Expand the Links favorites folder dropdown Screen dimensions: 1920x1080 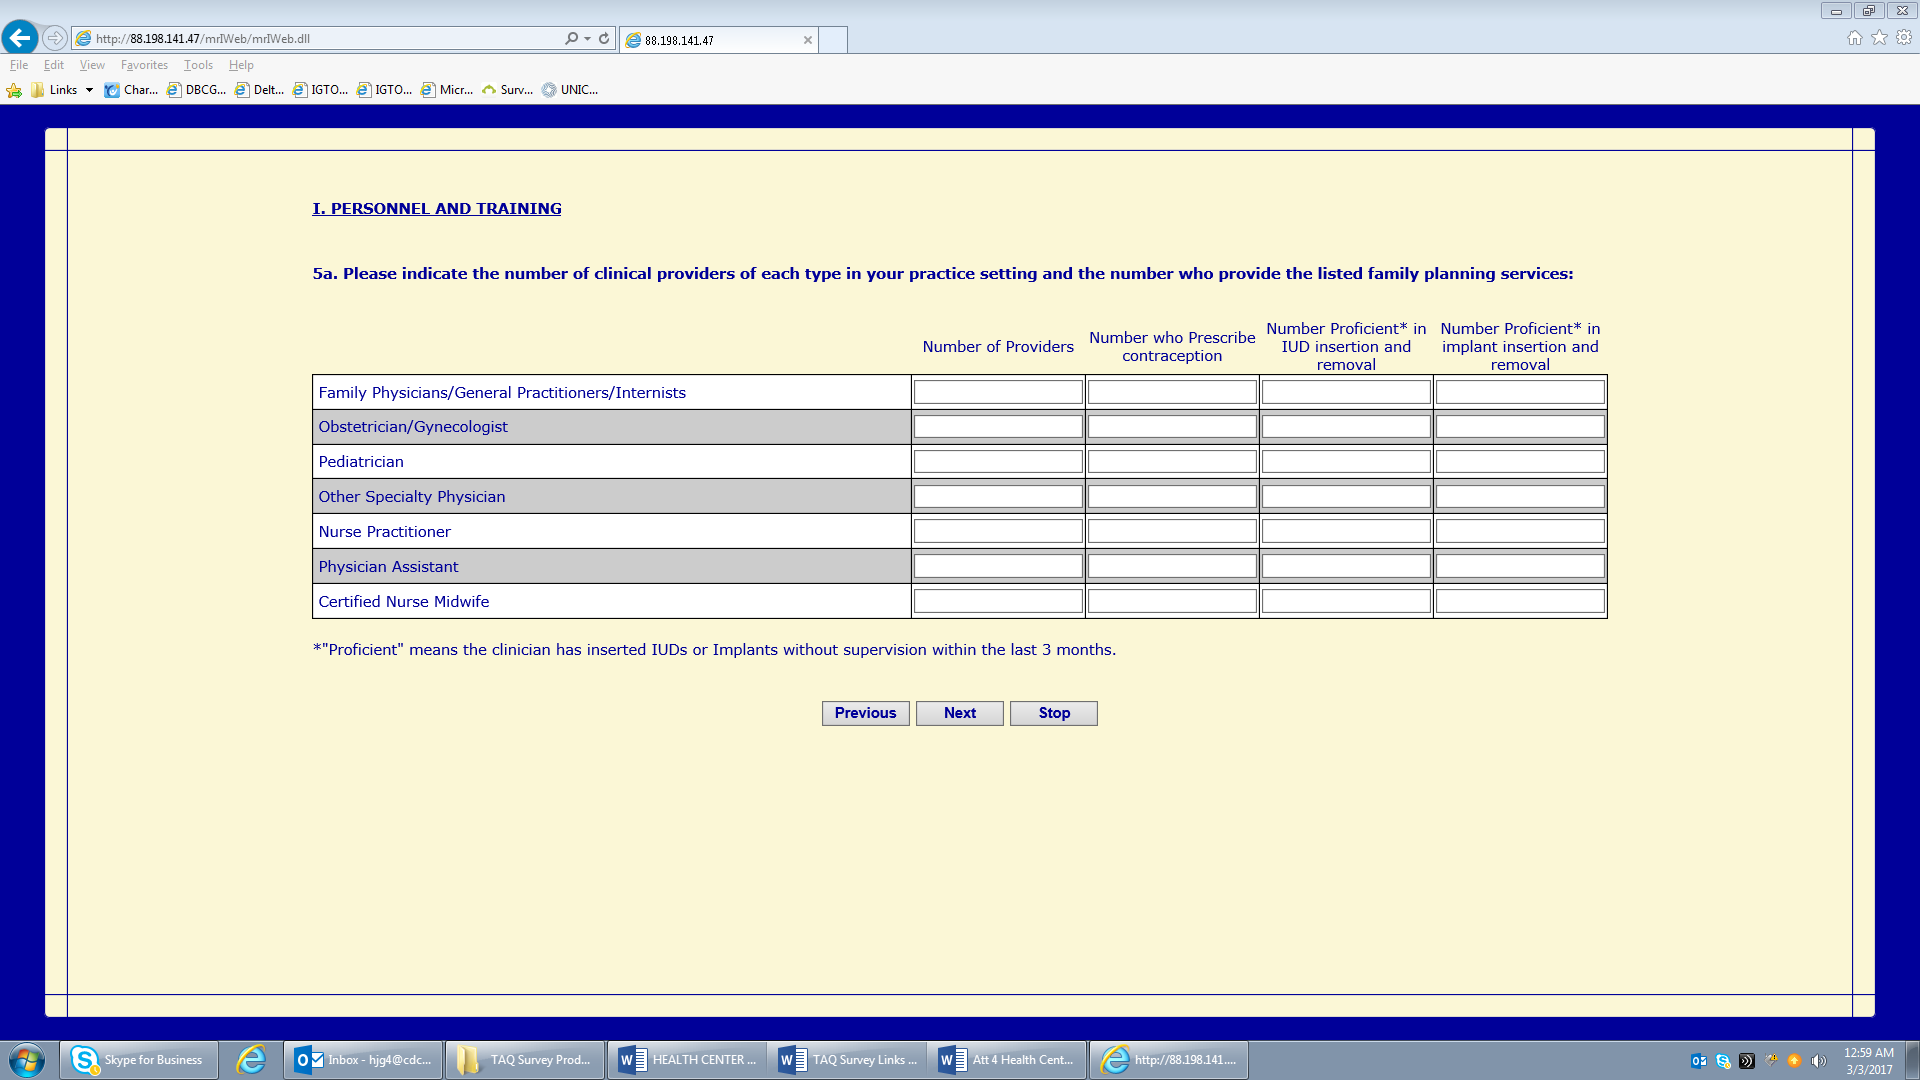pyautogui.click(x=89, y=90)
